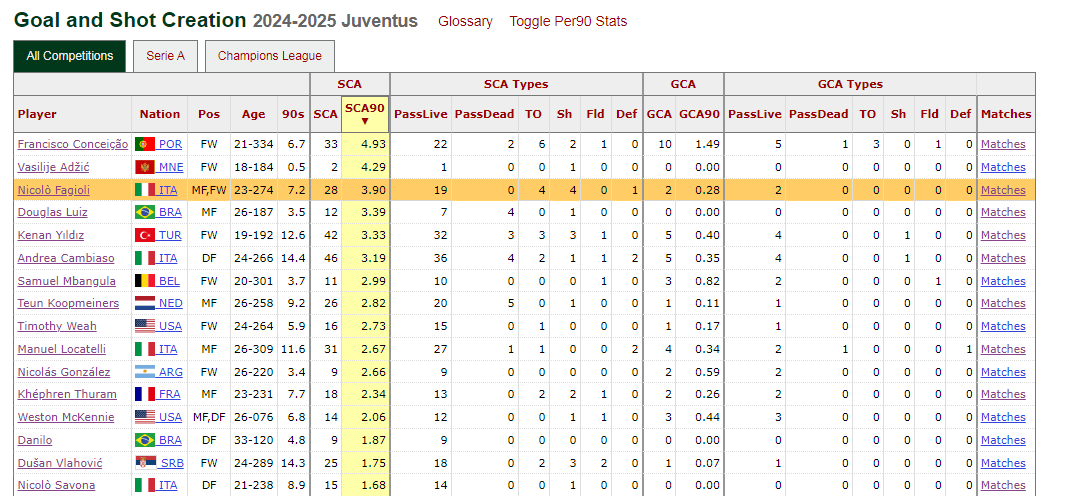This screenshot has height=496, width=1081.
Task: Open Dušan Vlahović player link
Action: coord(60,463)
